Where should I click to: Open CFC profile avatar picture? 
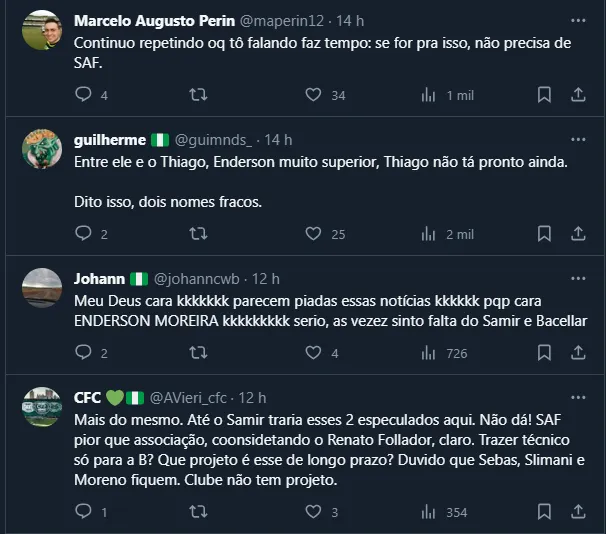coord(41,408)
